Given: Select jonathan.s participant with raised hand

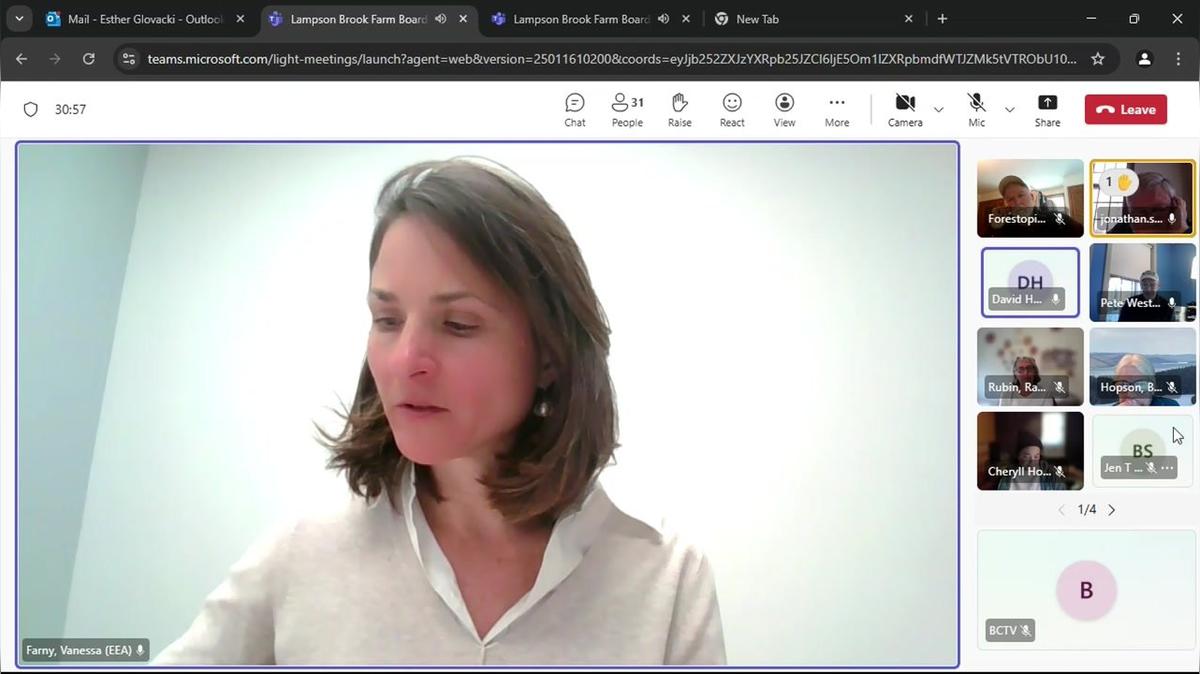Looking at the screenshot, I should 1143,197.
